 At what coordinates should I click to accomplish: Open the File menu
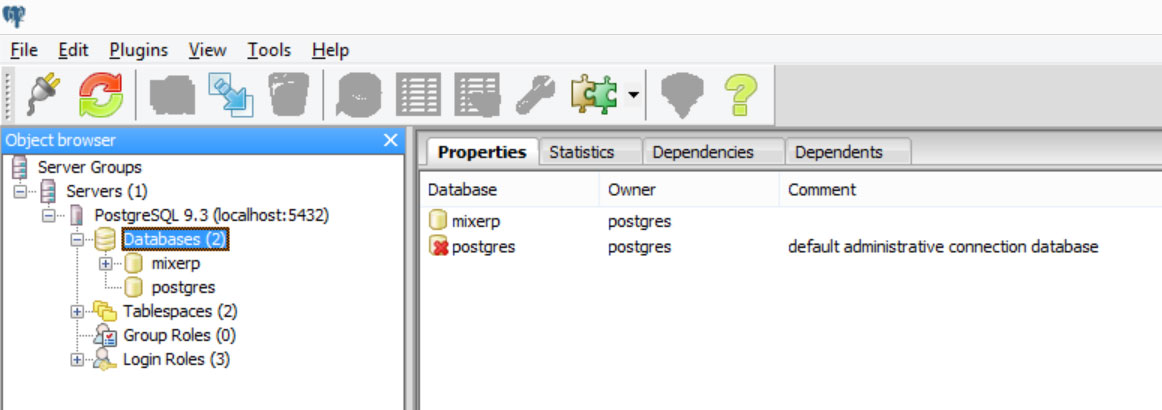(24, 50)
